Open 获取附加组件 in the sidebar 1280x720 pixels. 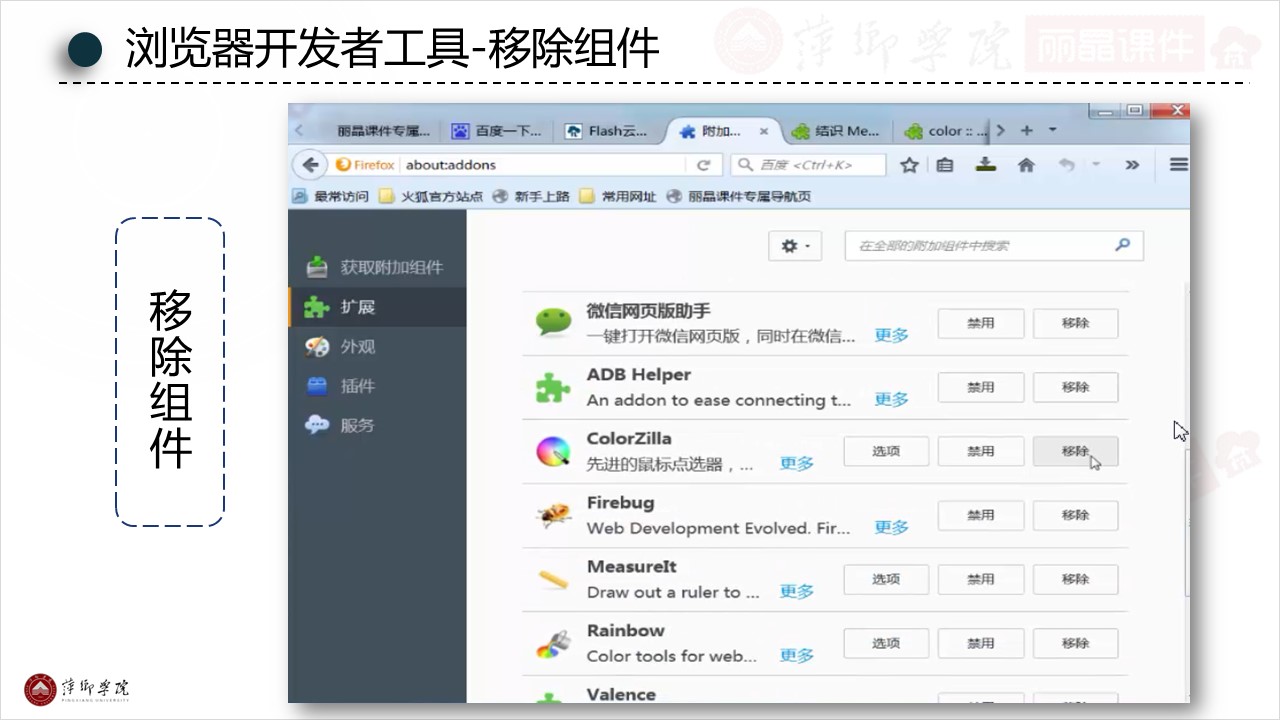point(377,267)
